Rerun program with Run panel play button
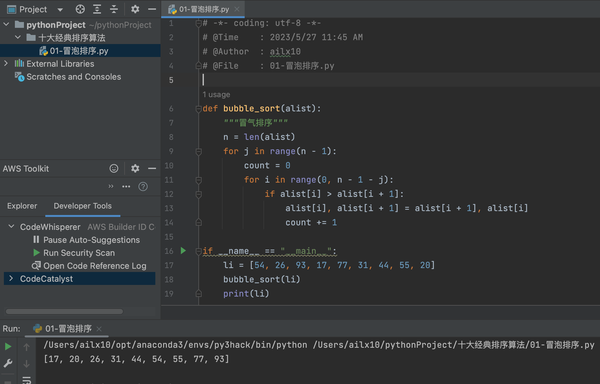Viewport: 600px width, 384px height. tap(8, 347)
